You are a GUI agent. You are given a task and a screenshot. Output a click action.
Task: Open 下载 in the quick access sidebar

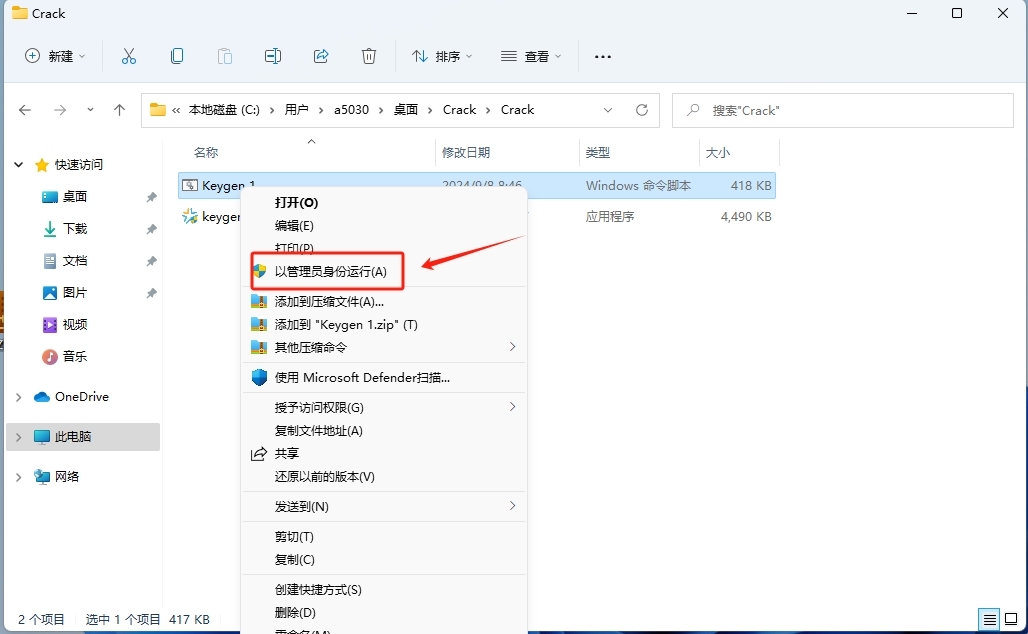pyautogui.click(x=75, y=229)
